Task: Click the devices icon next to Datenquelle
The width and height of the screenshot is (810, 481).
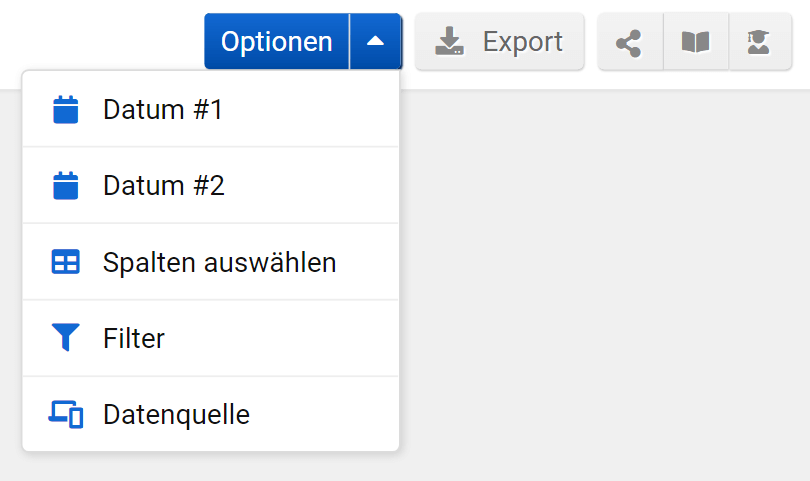Action: pyautogui.click(x=65, y=414)
